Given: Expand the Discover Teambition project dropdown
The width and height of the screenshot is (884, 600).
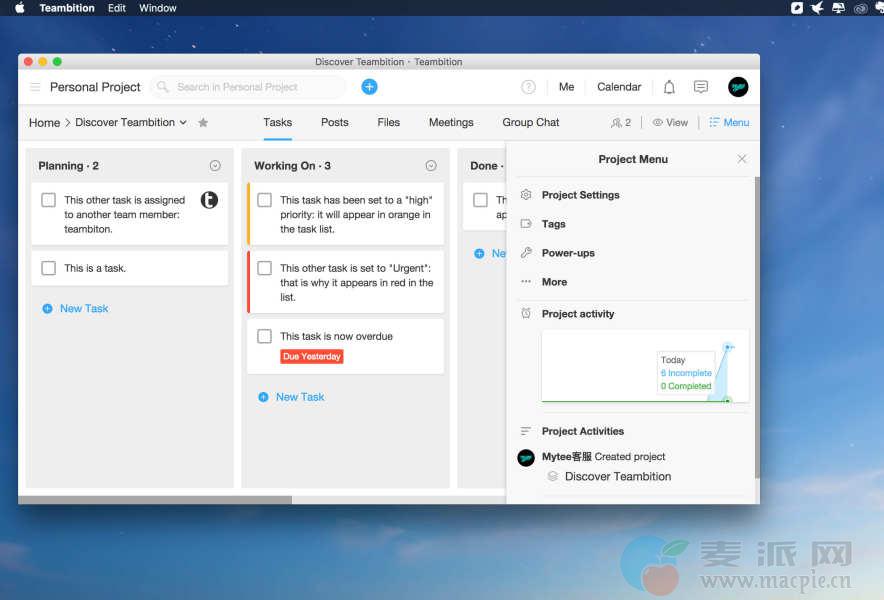Looking at the screenshot, I should (x=183, y=123).
